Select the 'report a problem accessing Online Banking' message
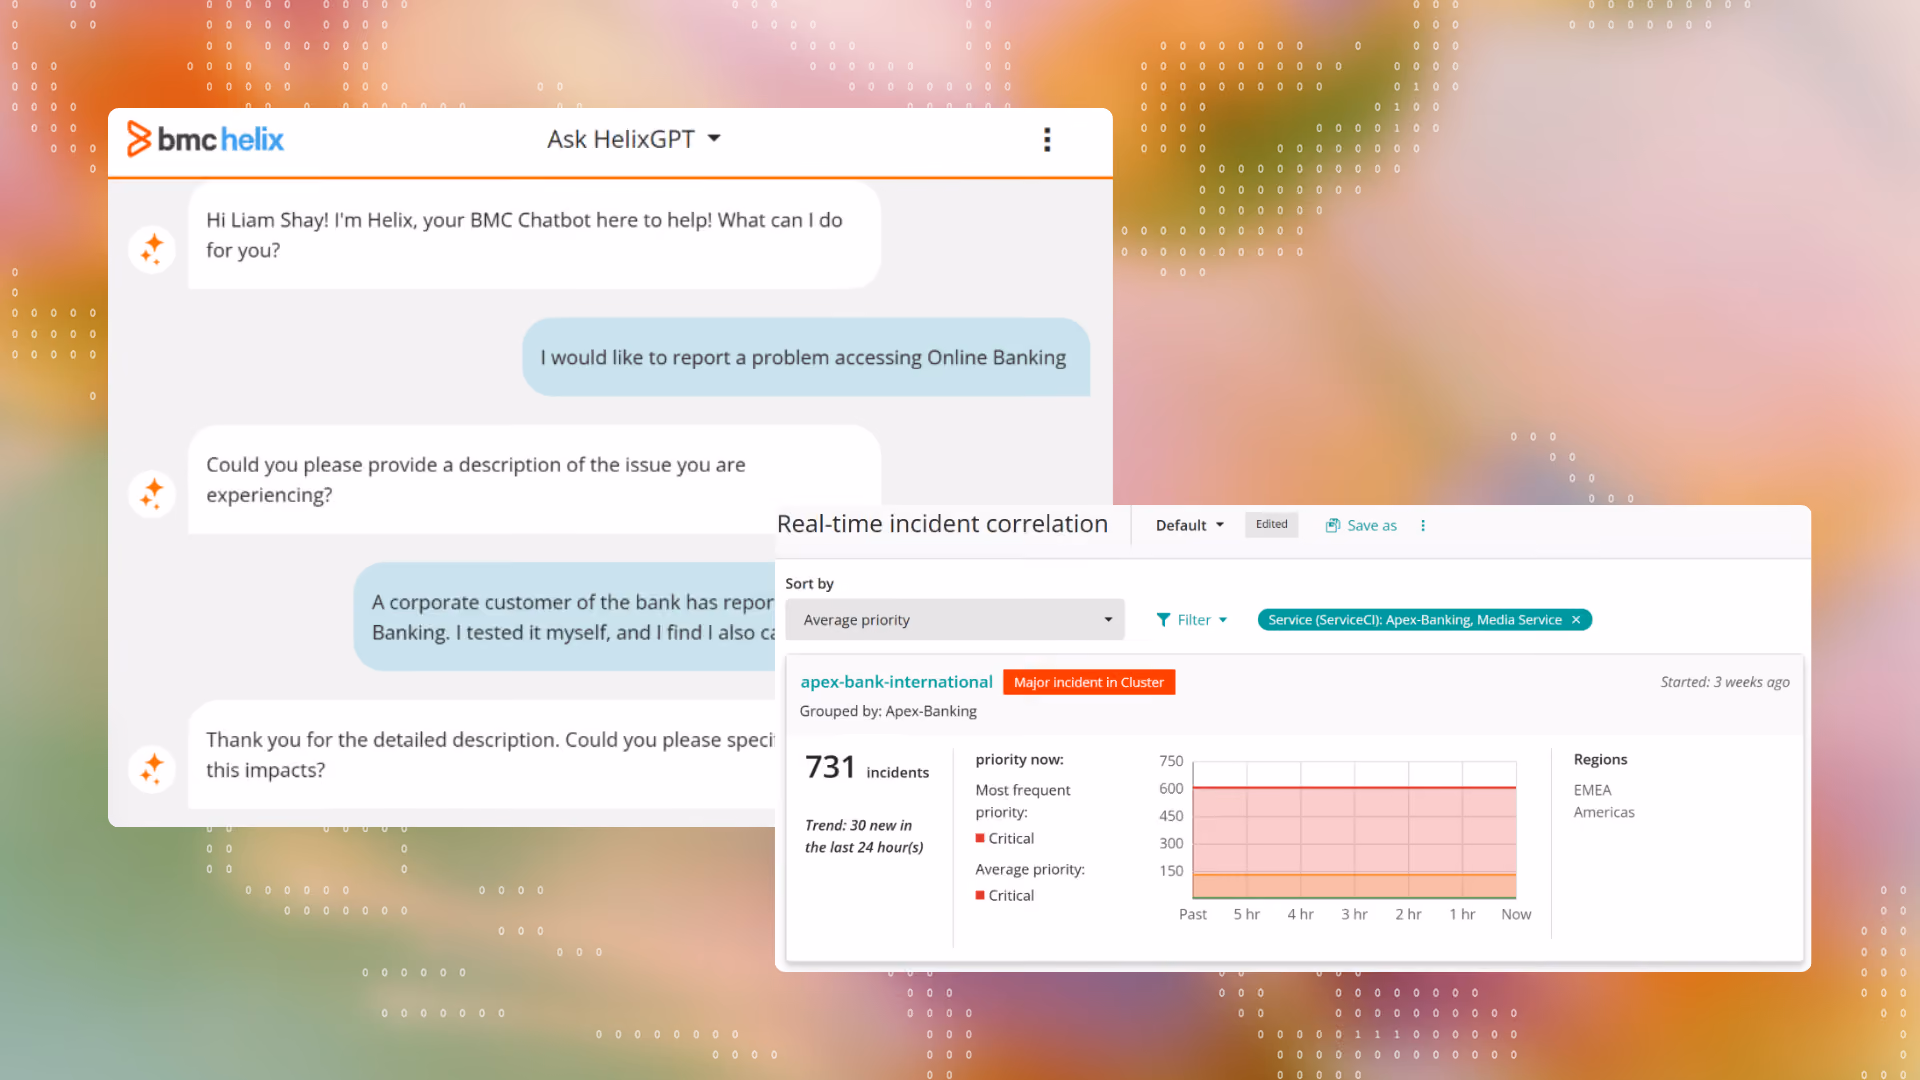The height and width of the screenshot is (1080, 1920). (x=805, y=357)
